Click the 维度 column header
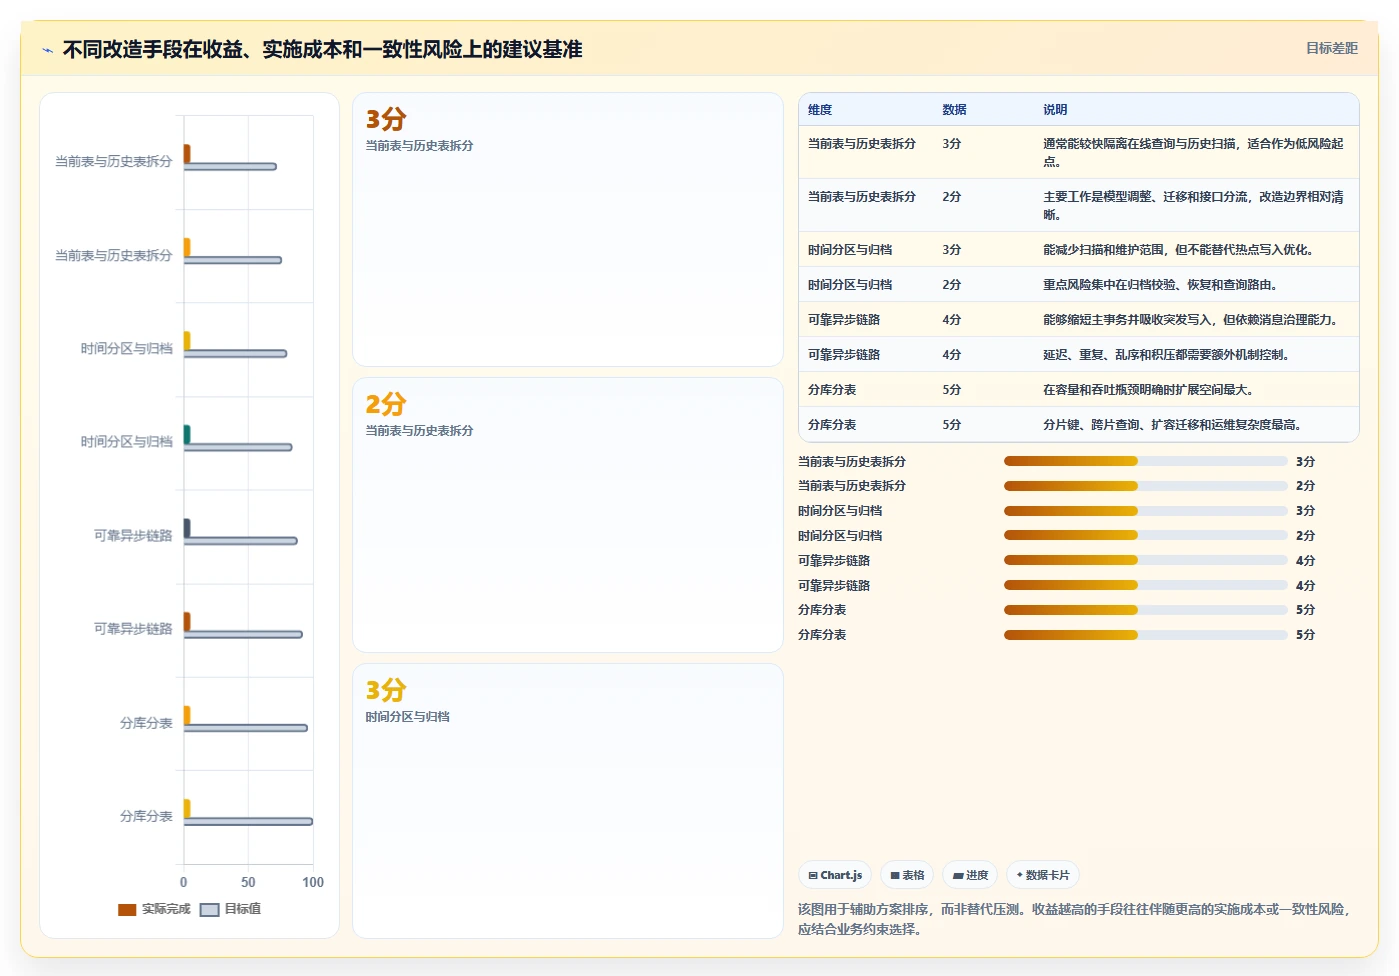The image size is (1399, 976). [x=820, y=110]
